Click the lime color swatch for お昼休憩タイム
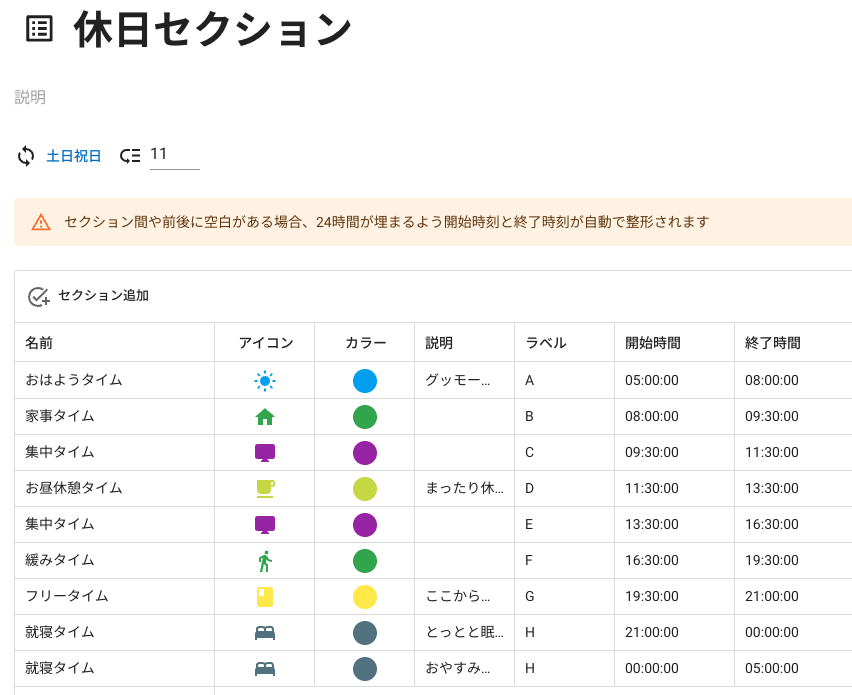This screenshot has width=852, height=695. [x=365, y=489]
